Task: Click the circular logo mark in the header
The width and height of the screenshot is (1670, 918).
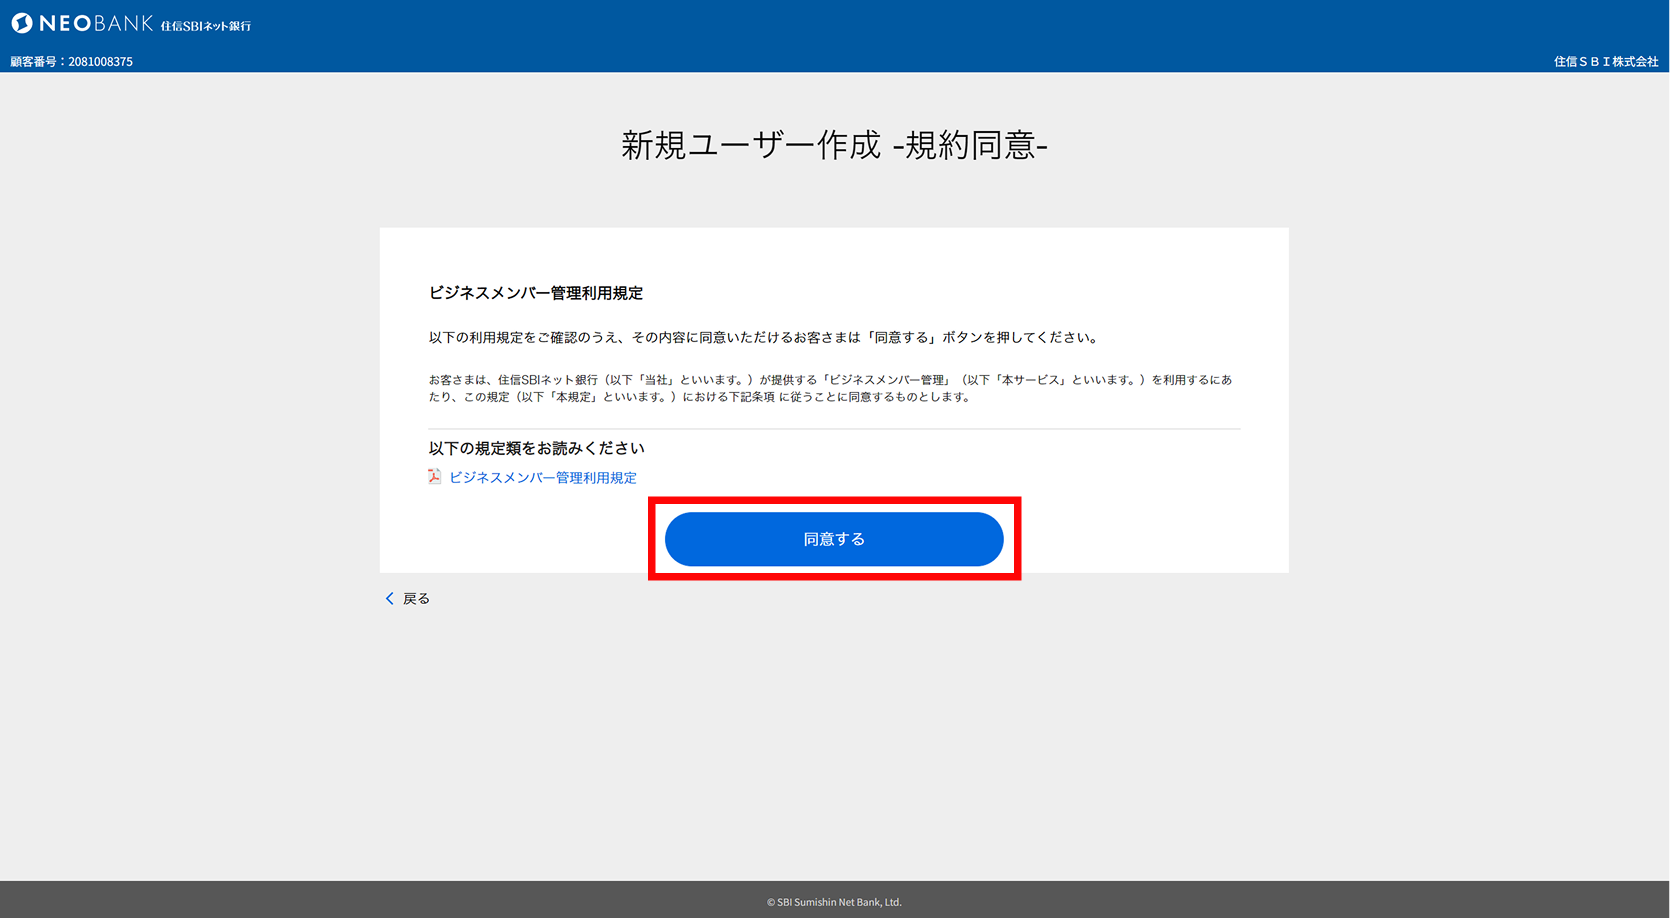Action: tap(21, 21)
